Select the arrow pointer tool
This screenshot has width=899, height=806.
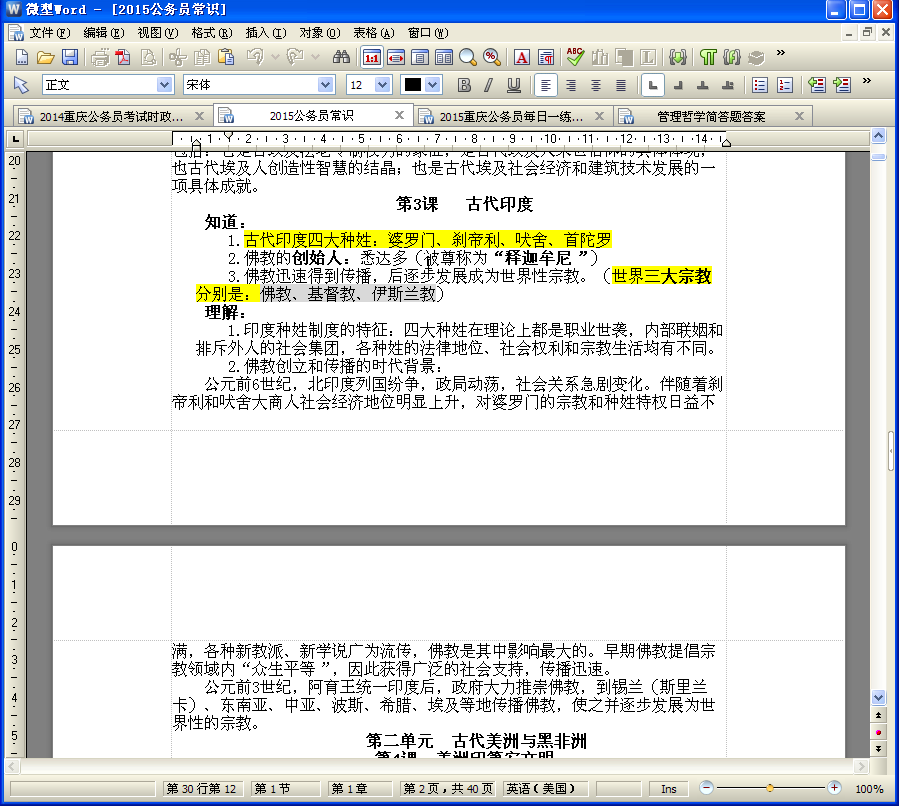tap(21, 85)
